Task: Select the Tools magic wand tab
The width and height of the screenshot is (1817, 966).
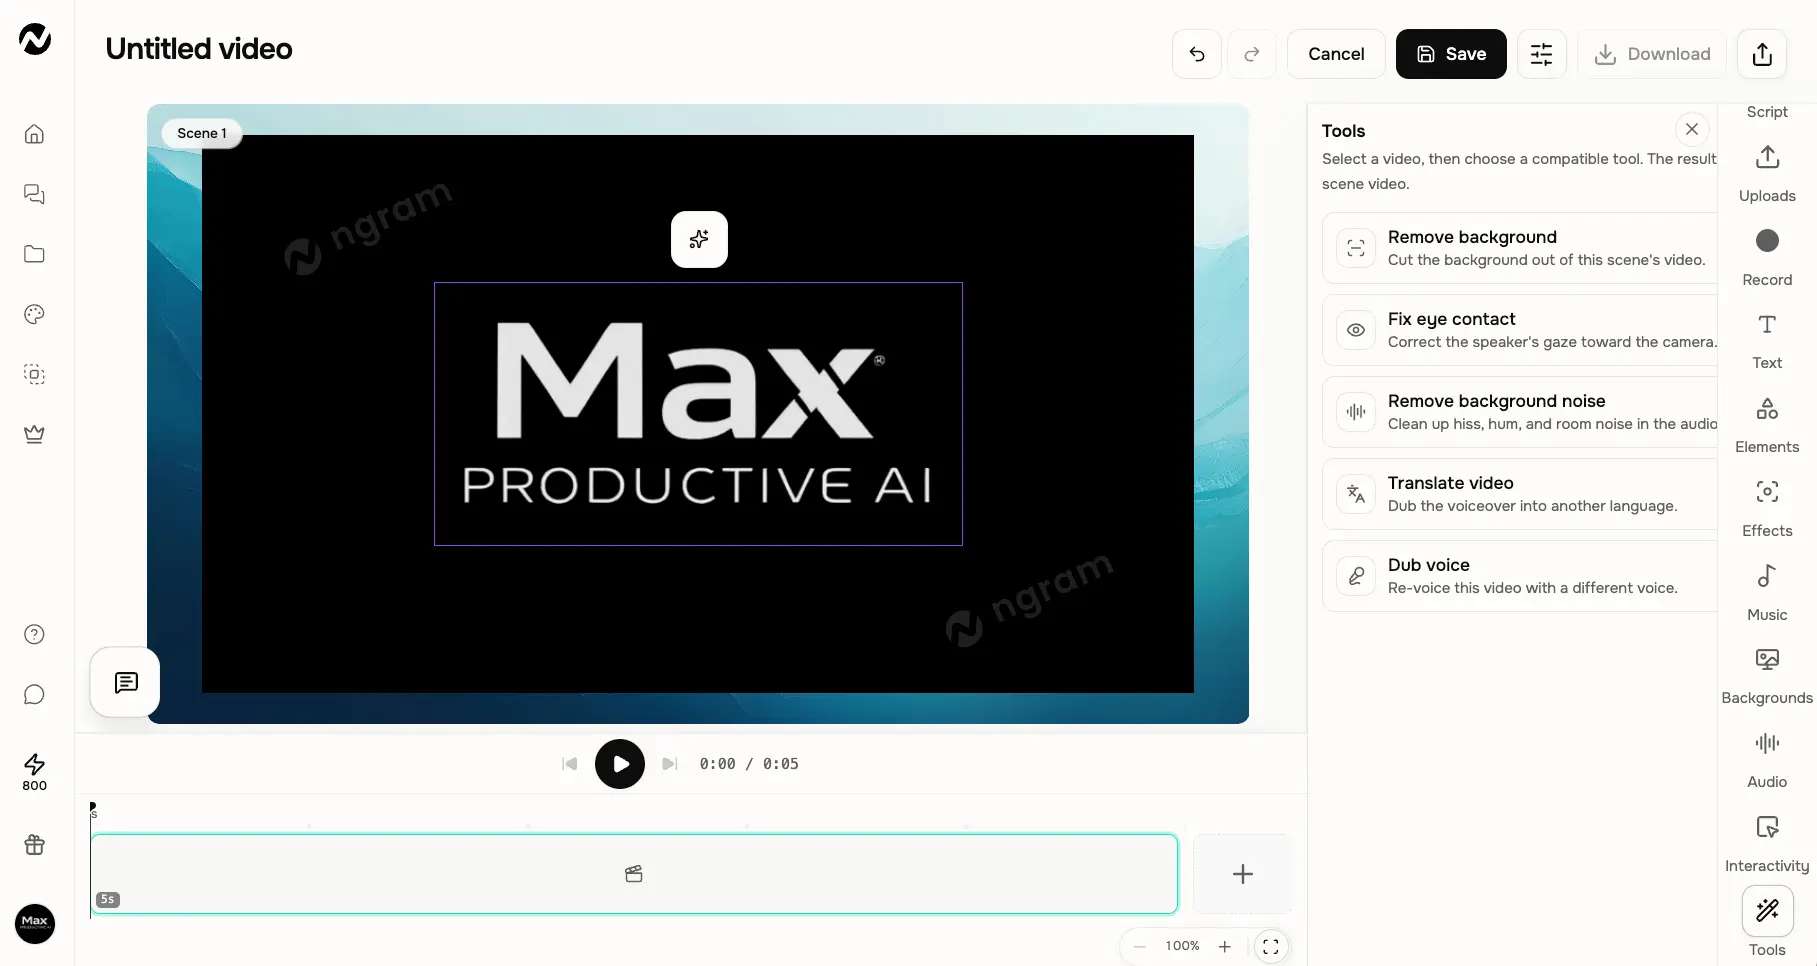Action: 1767,922
